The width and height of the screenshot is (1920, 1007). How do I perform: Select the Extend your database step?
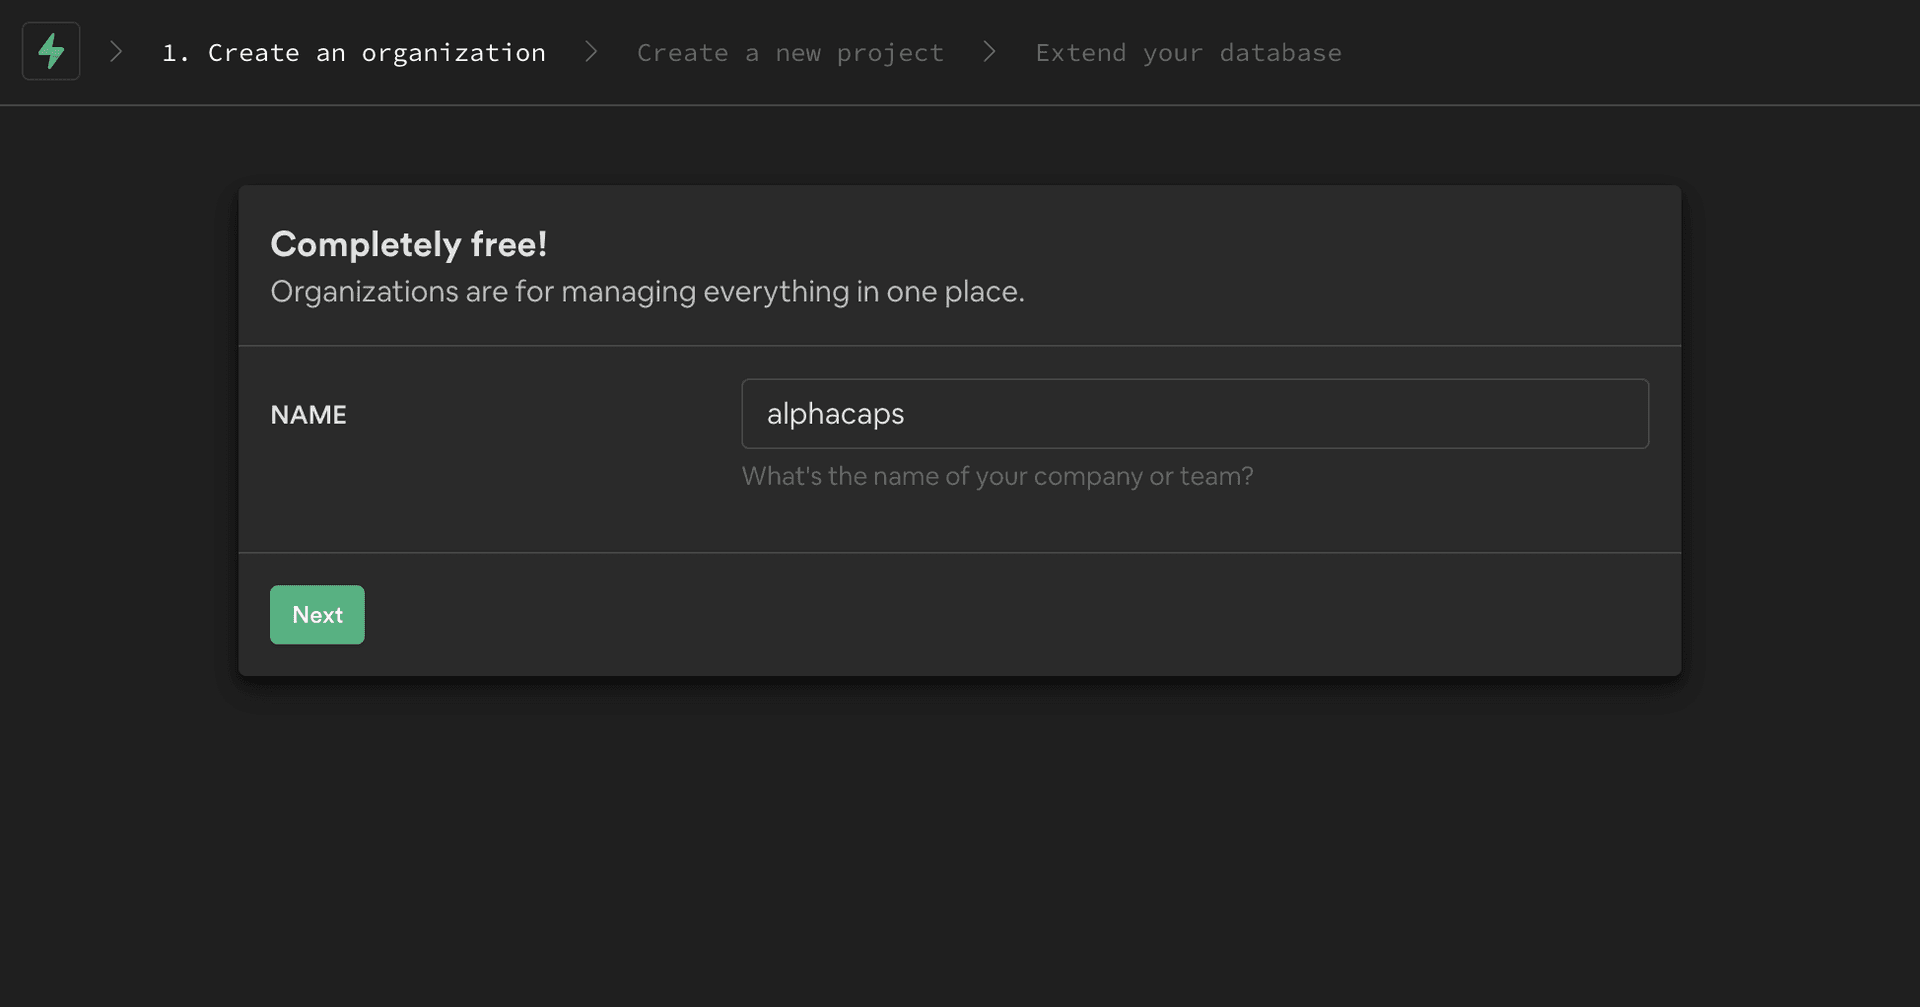click(x=1188, y=52)
